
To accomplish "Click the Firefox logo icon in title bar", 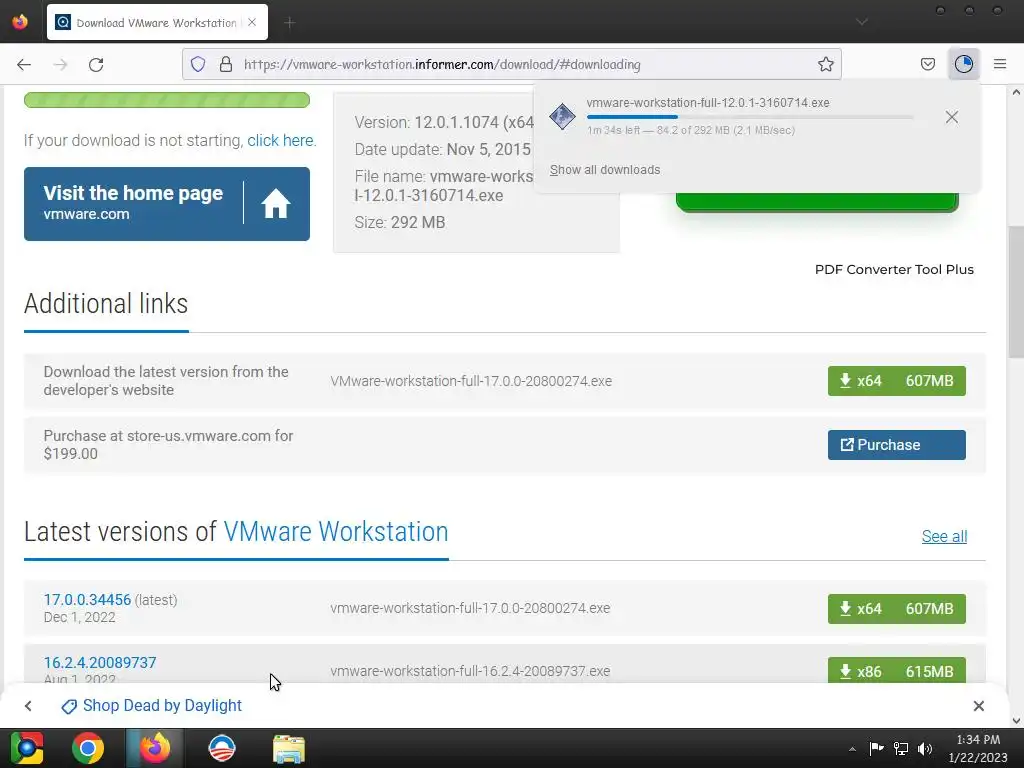I will coord(20,22).
